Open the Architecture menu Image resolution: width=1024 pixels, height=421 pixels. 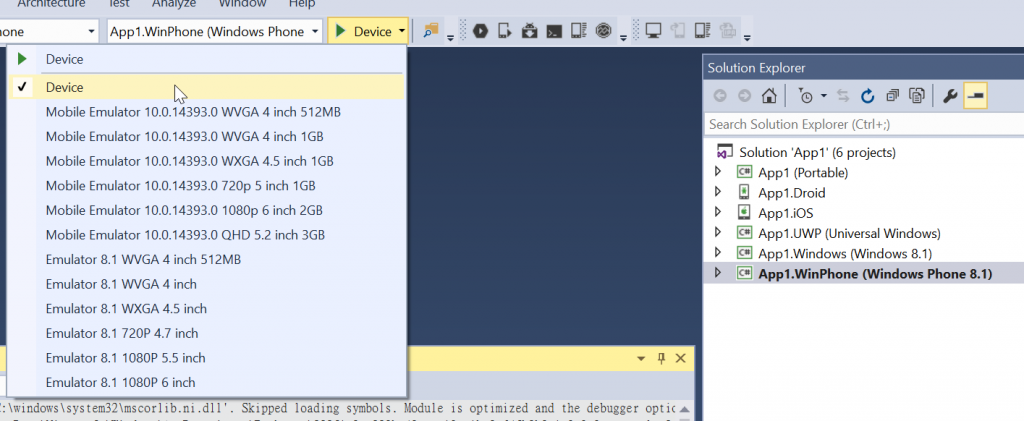(51, 4)
